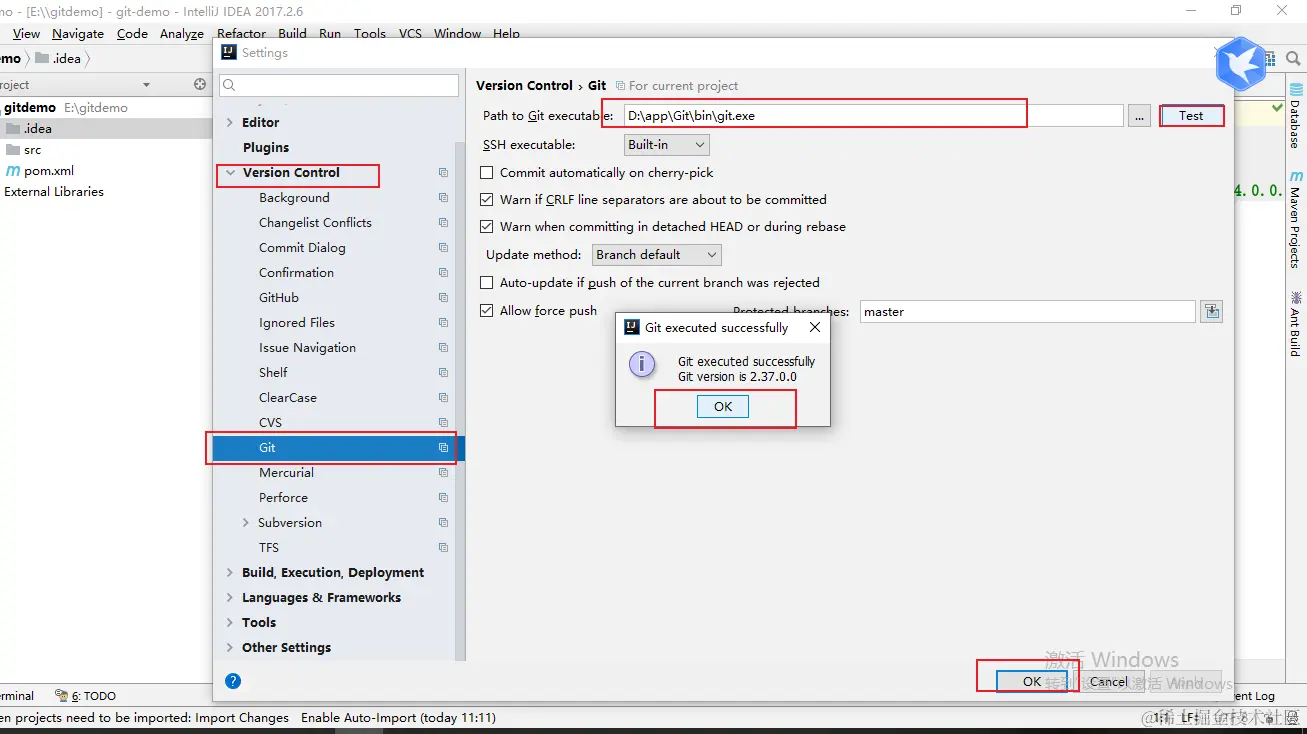Open the Code menu
This screenshot has width=1307, height=734.
(132, 33)
